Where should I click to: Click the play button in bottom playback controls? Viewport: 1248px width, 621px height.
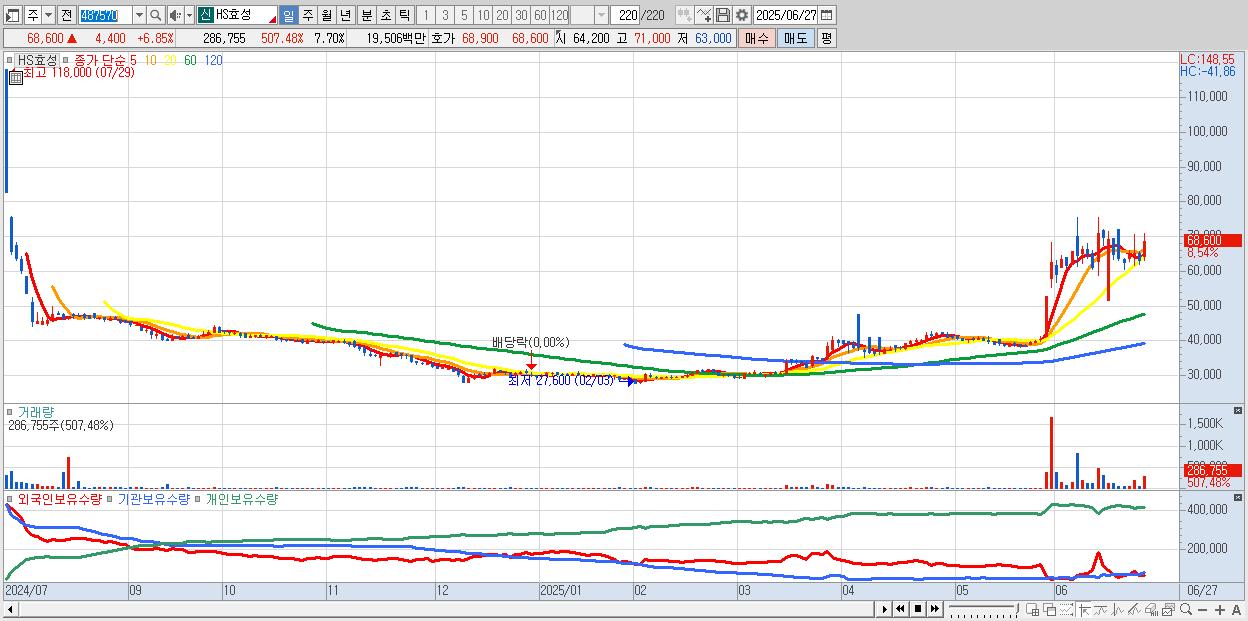pyautogui.click(x=885, y=609)
